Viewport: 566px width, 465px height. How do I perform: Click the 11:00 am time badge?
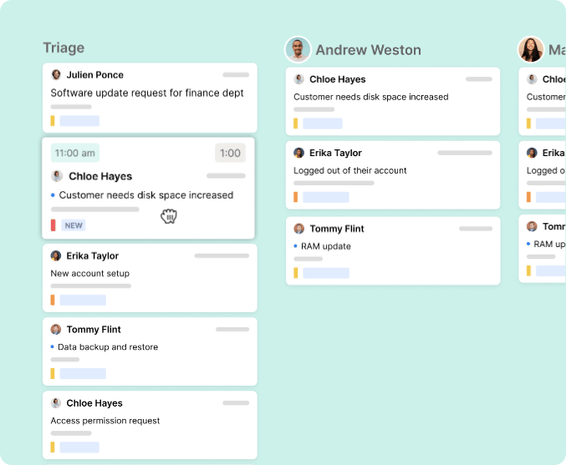click(x=75, y=153)
